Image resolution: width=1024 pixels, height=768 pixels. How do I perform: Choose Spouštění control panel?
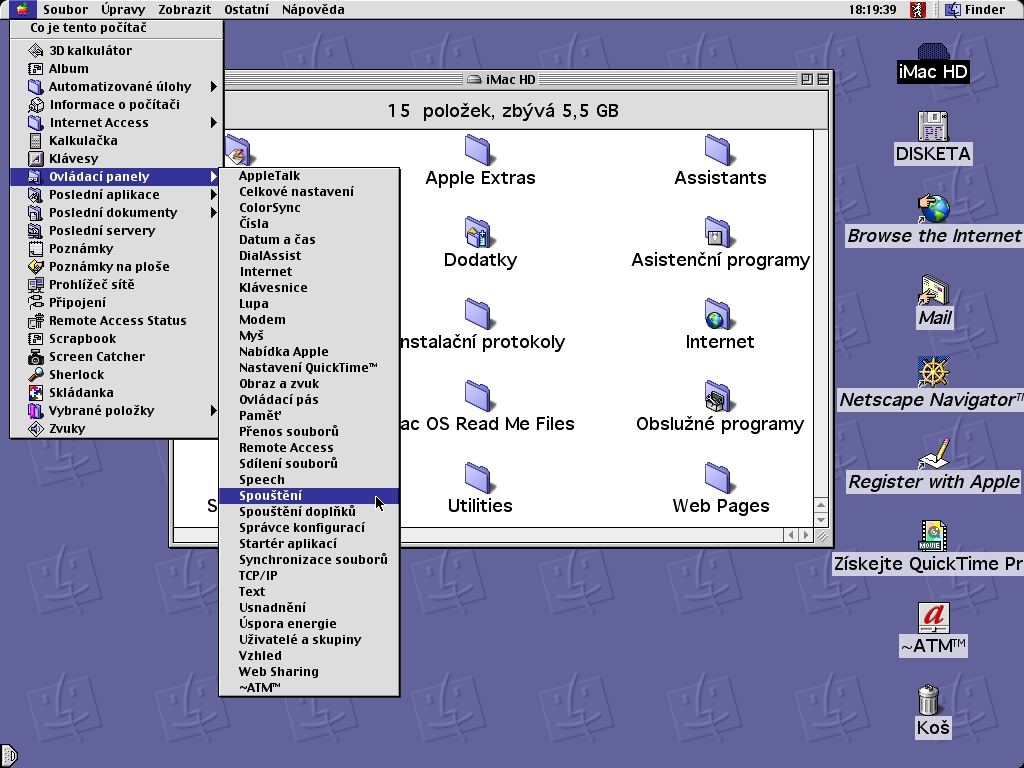pyautogui.click(x=309, y=496)
